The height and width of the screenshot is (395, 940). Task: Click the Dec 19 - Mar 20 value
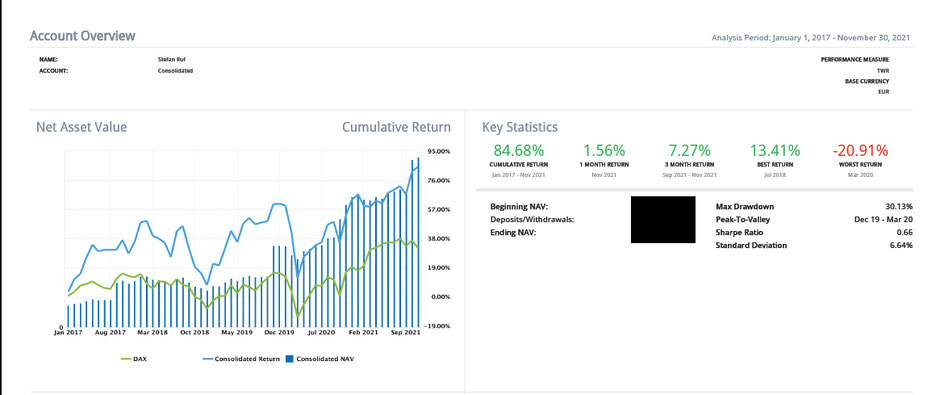(x=884, y=219)
